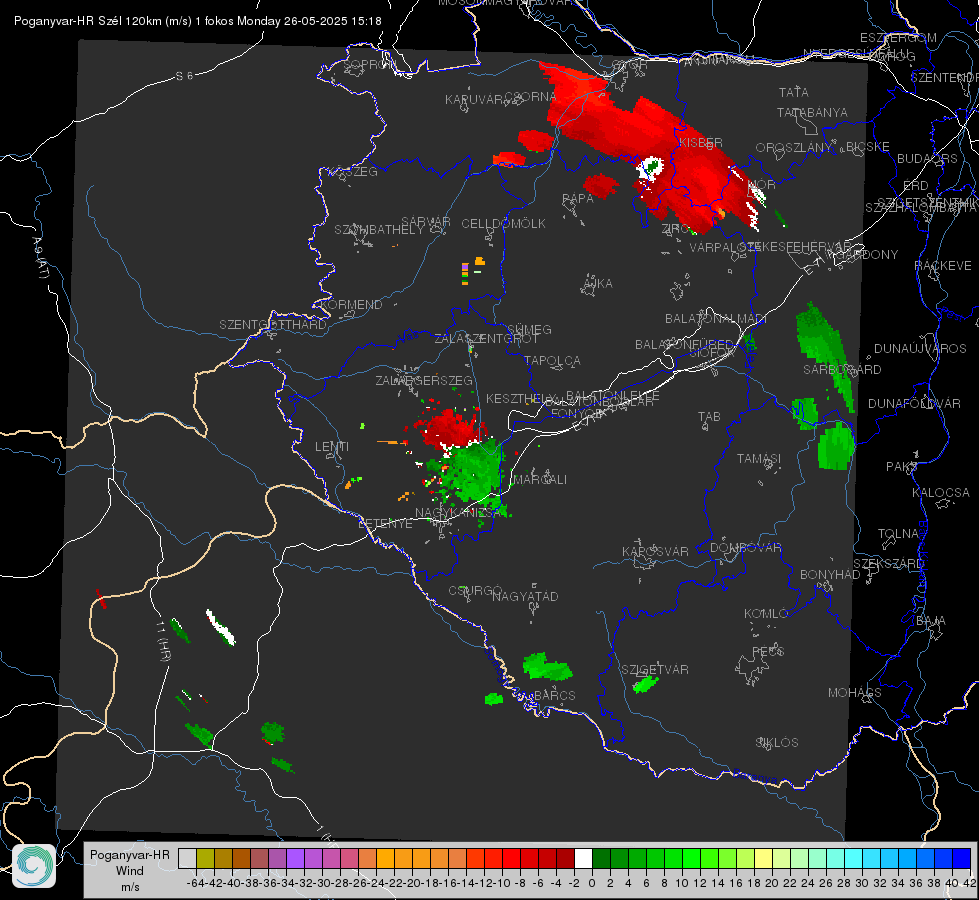Click the BALATONALMÁDI town label
This screenshot has height=900, width=979.
click(716, 319)
